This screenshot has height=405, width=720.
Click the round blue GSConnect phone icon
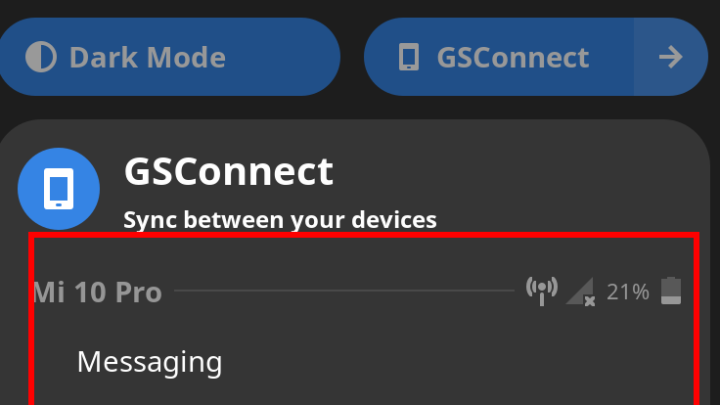[59, 189]
